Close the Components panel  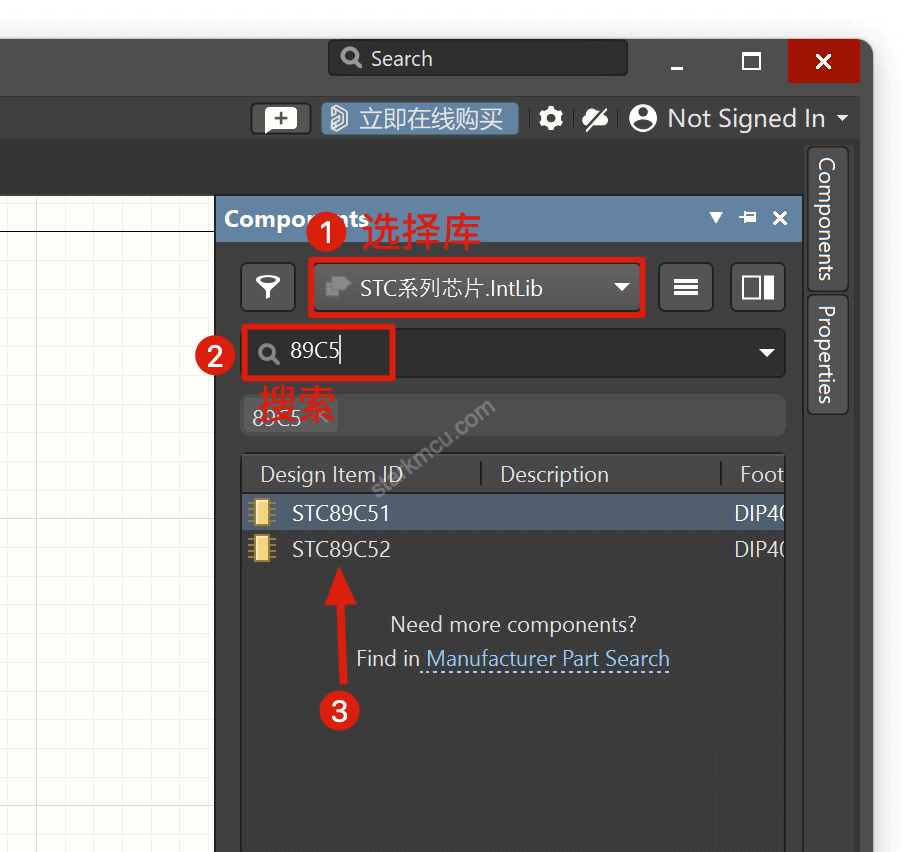pyautogui.click(x=780, y=218)
